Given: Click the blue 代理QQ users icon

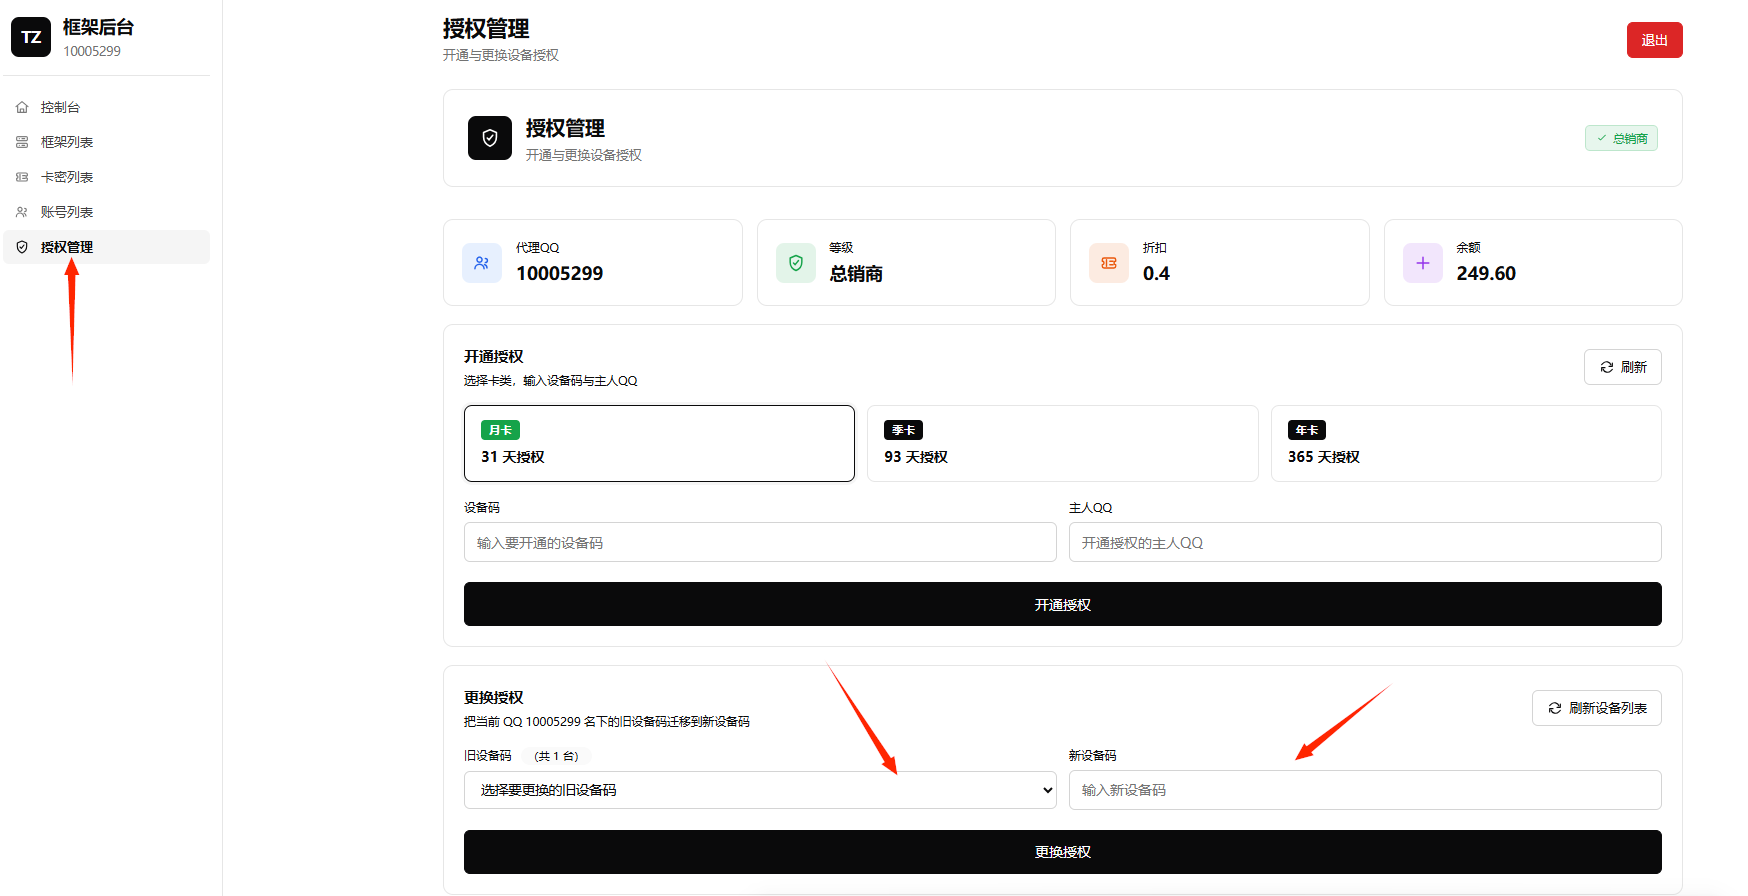Looking at the screenshot, I should [482, 263].
